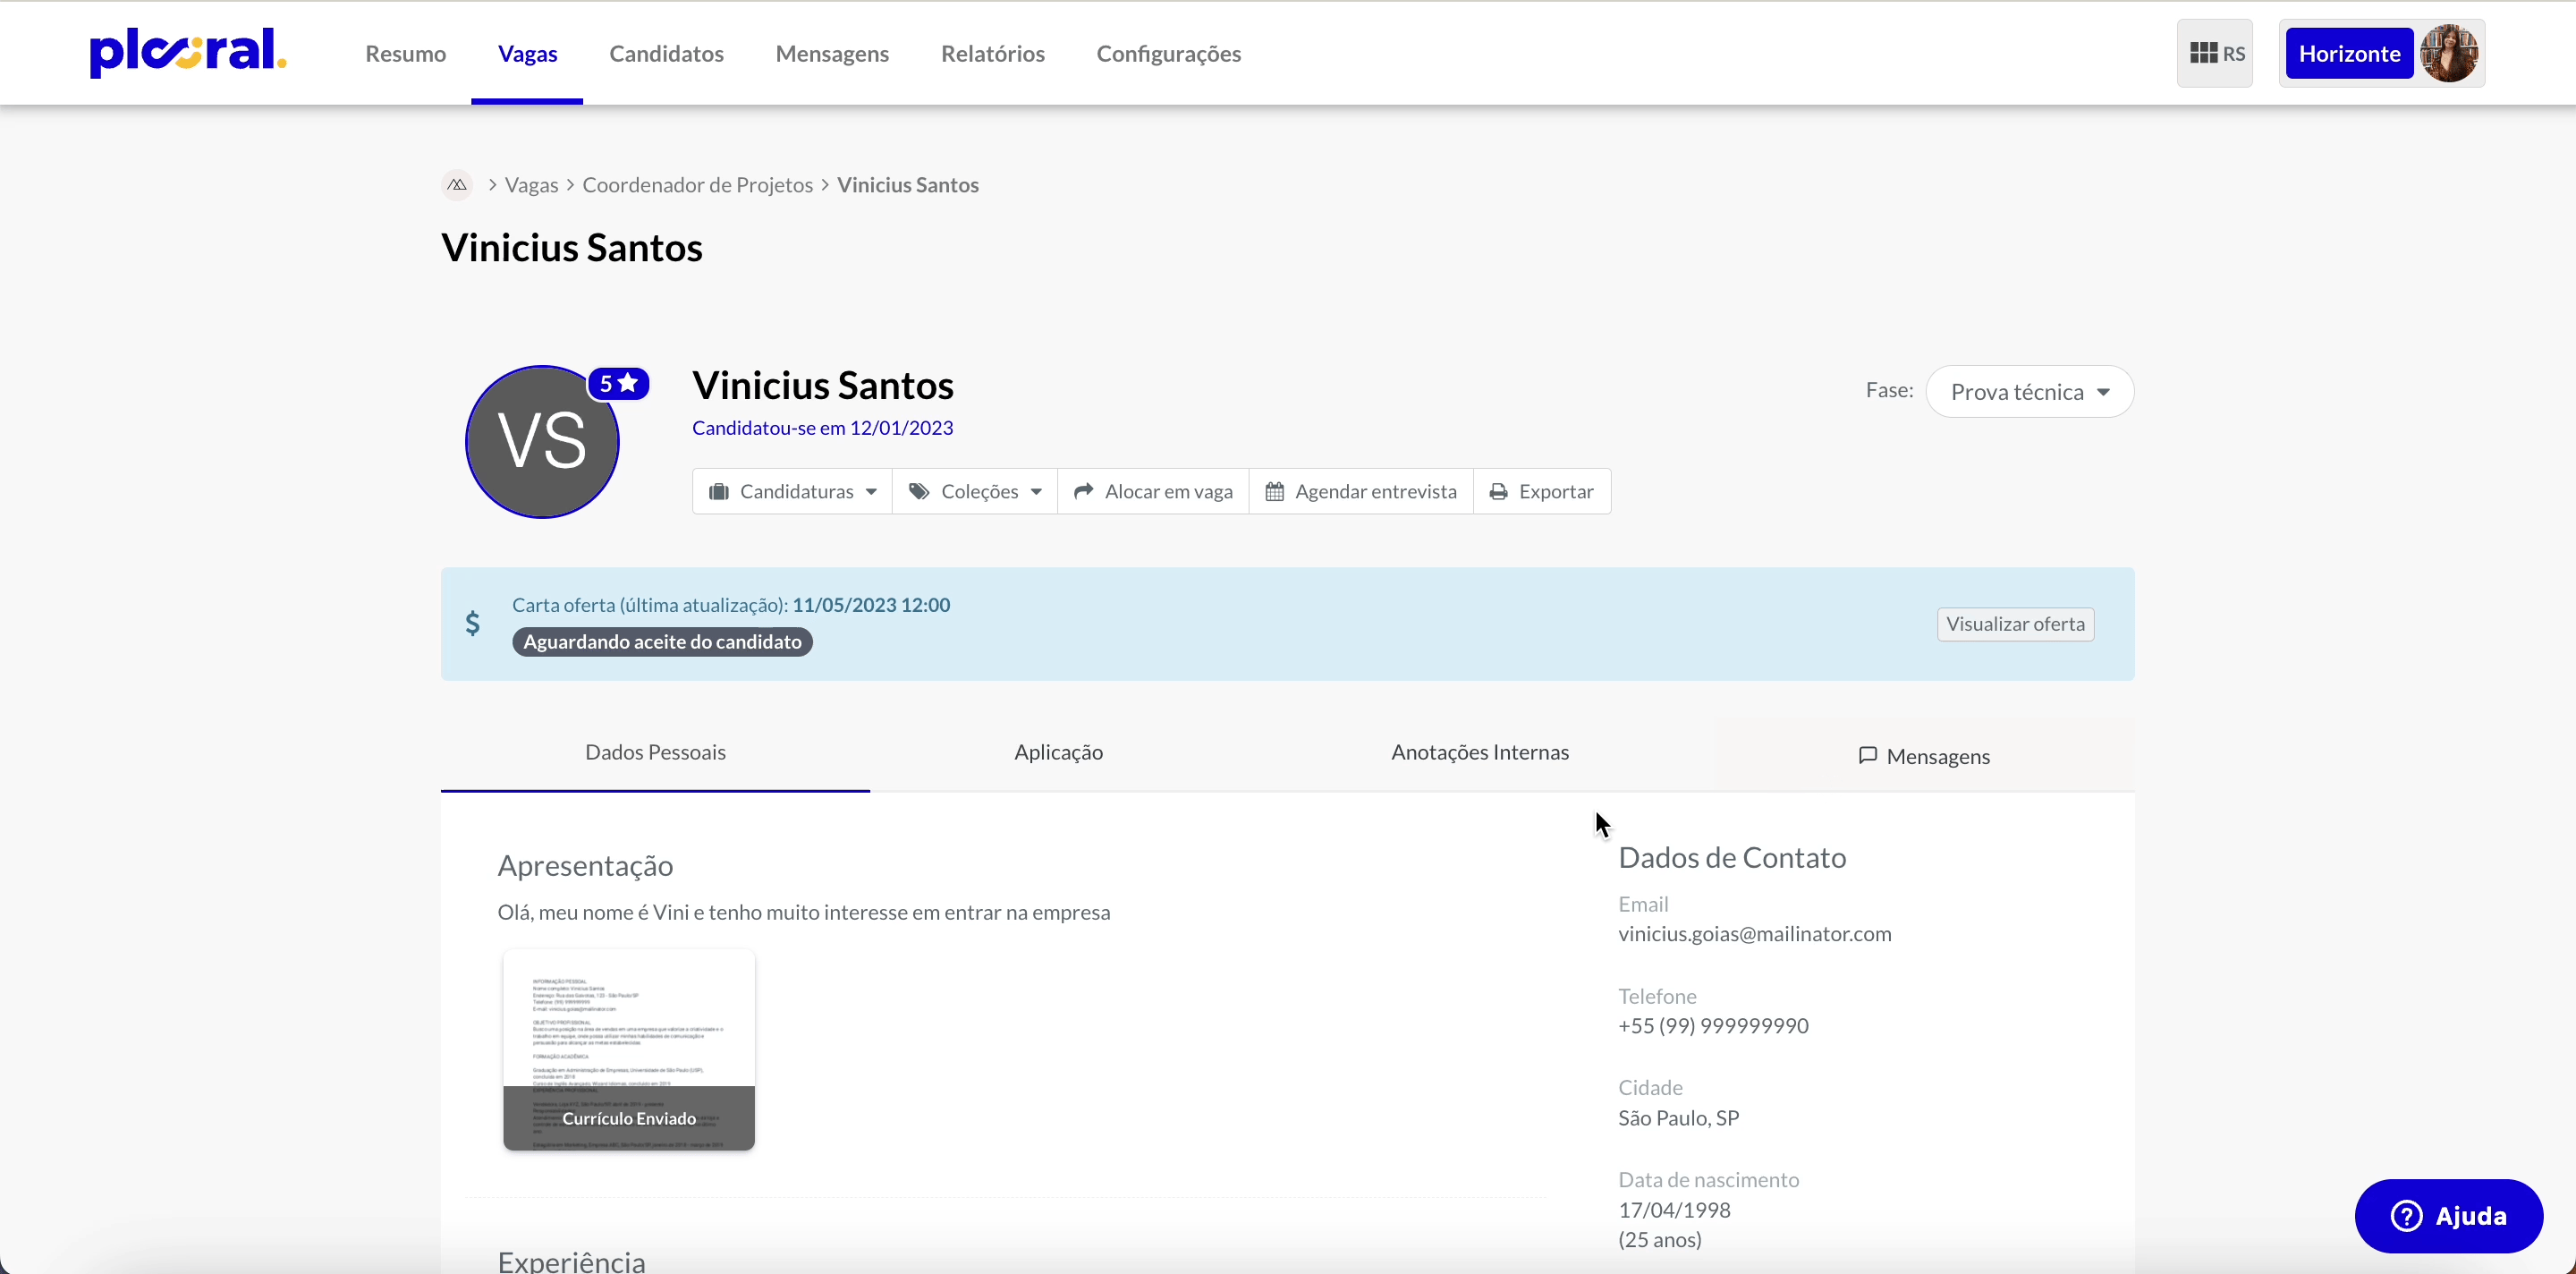Click the Ajuda question mark icon
This screenshot has width=2576, height=1274.
2406,1215
